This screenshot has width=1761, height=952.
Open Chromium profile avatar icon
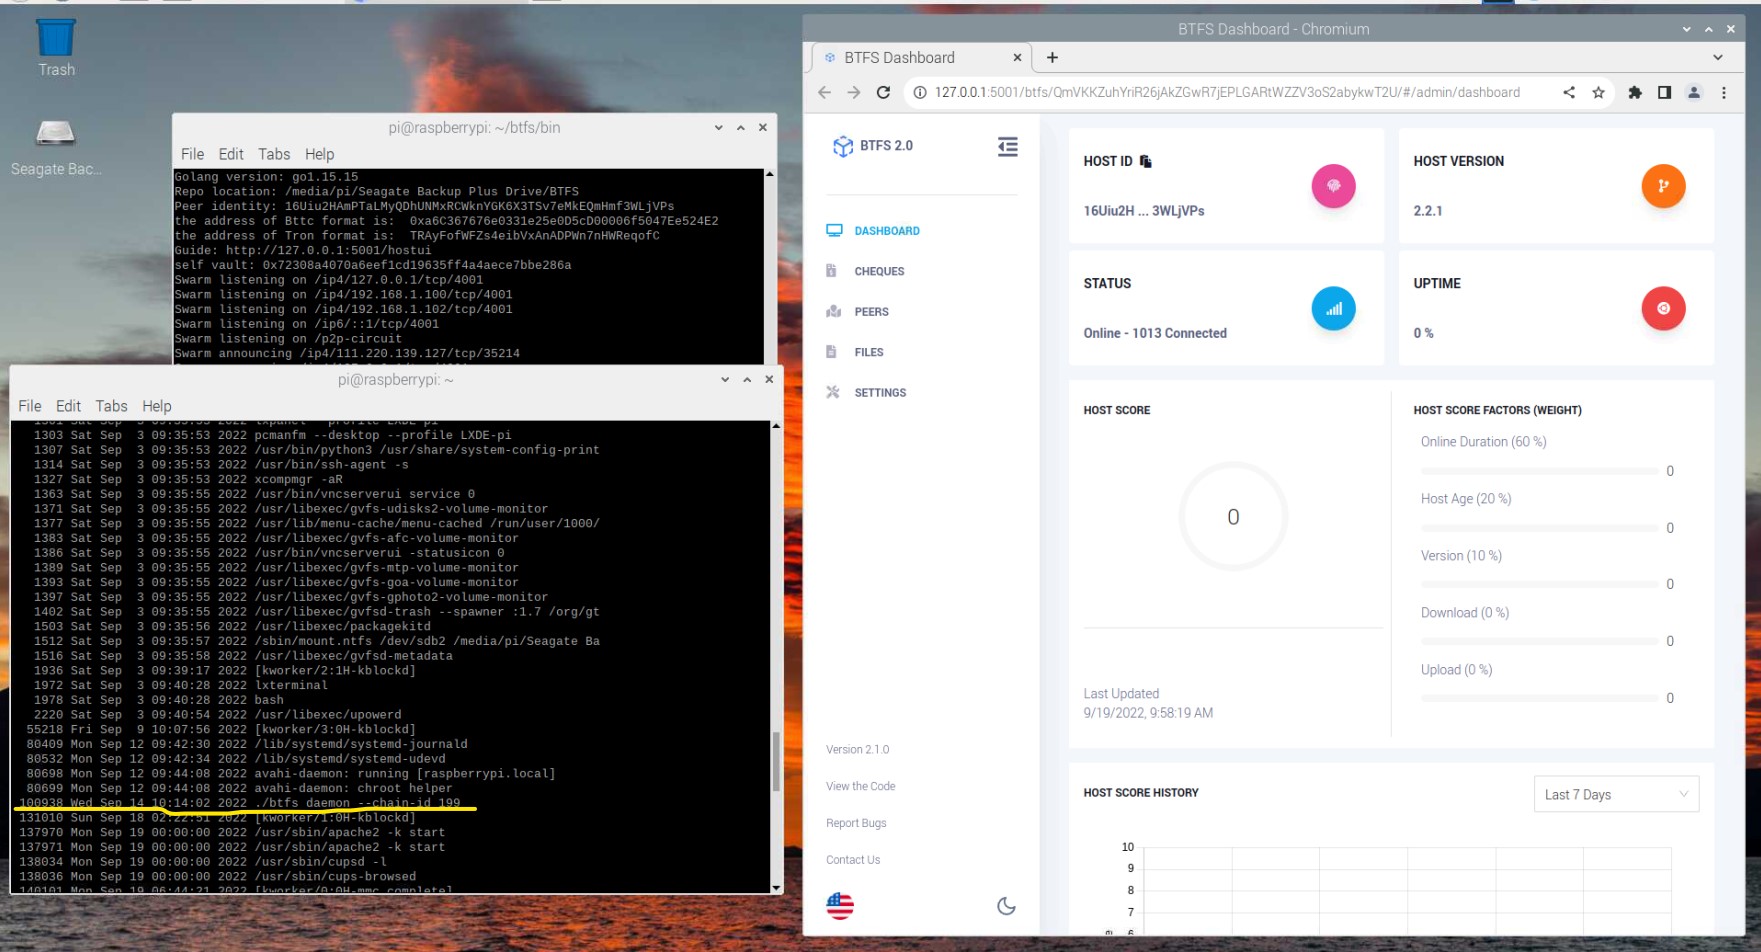pos(1694,92)
